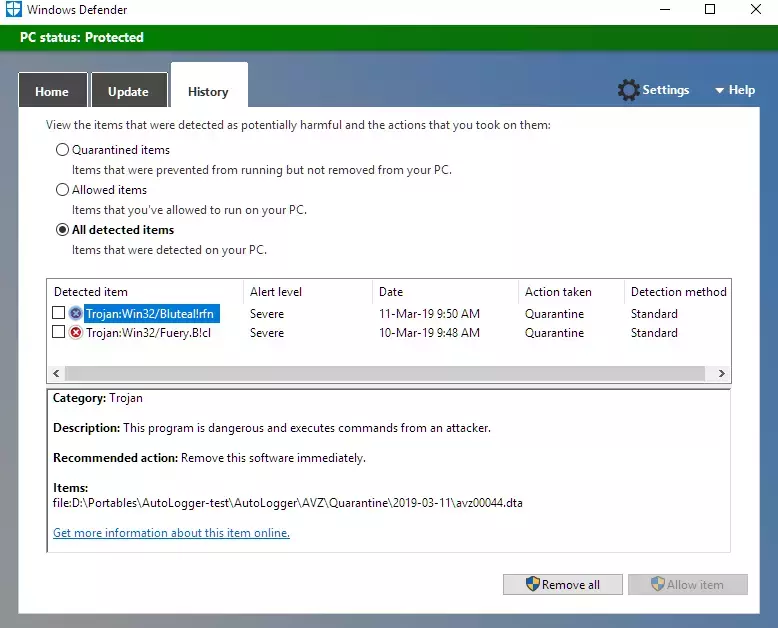Image resolution: width=778 pixels, height=628 pixels.
Task: Select the Trojan:Win32/Bluteal!rfn row name
Action: point(150,314)
